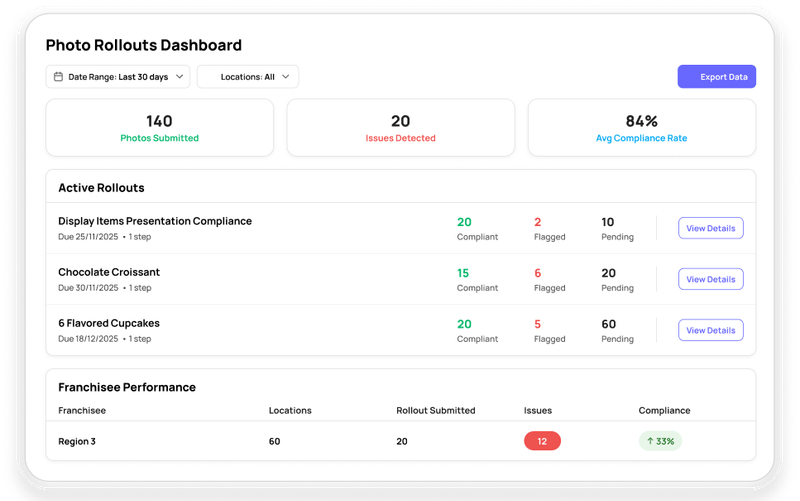
Task: Click the Photo Rollouts Dashboard title
Action: point(144,45)
